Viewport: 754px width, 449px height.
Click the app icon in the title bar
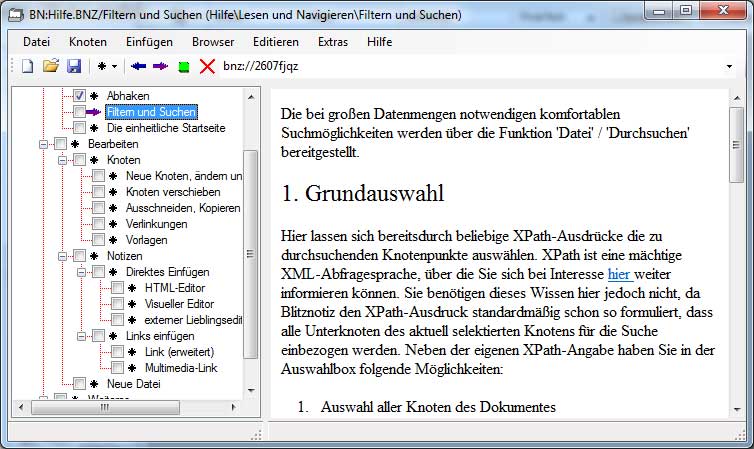pos(16,14)
